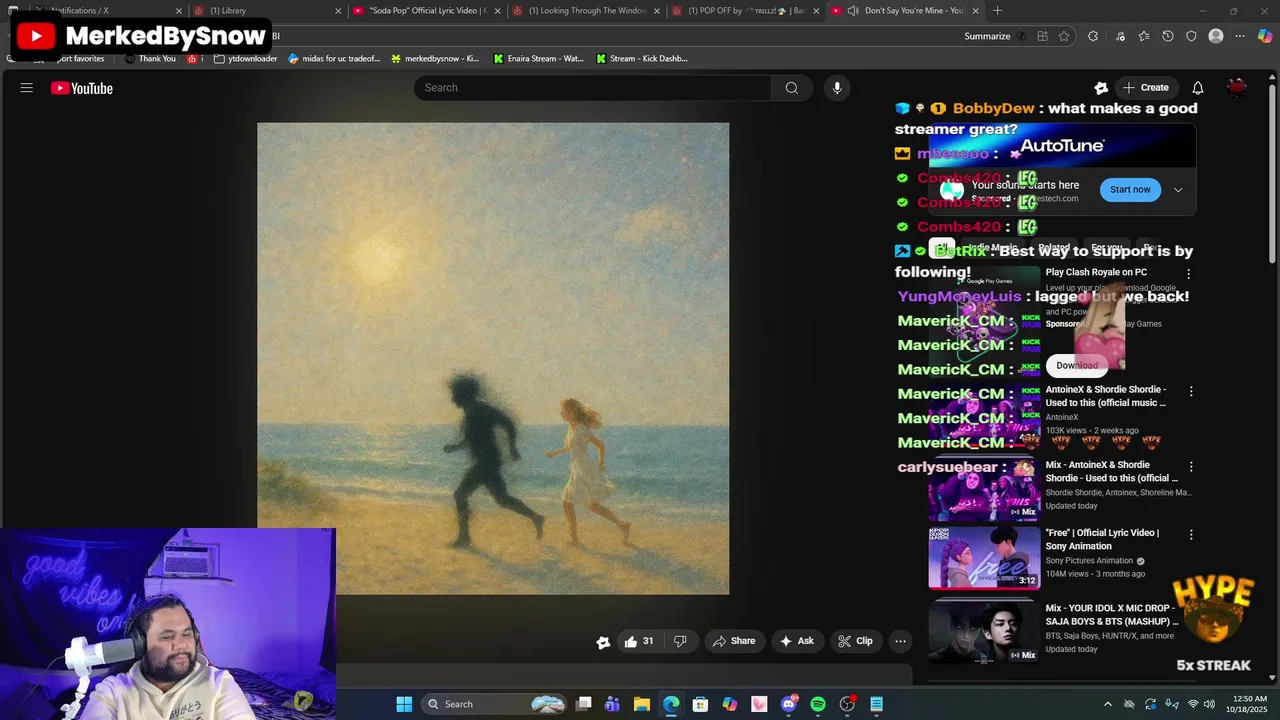Open Copilot app from the taskbar
The height and width of the screenshot is (720, 1280).
pos(730,704)
